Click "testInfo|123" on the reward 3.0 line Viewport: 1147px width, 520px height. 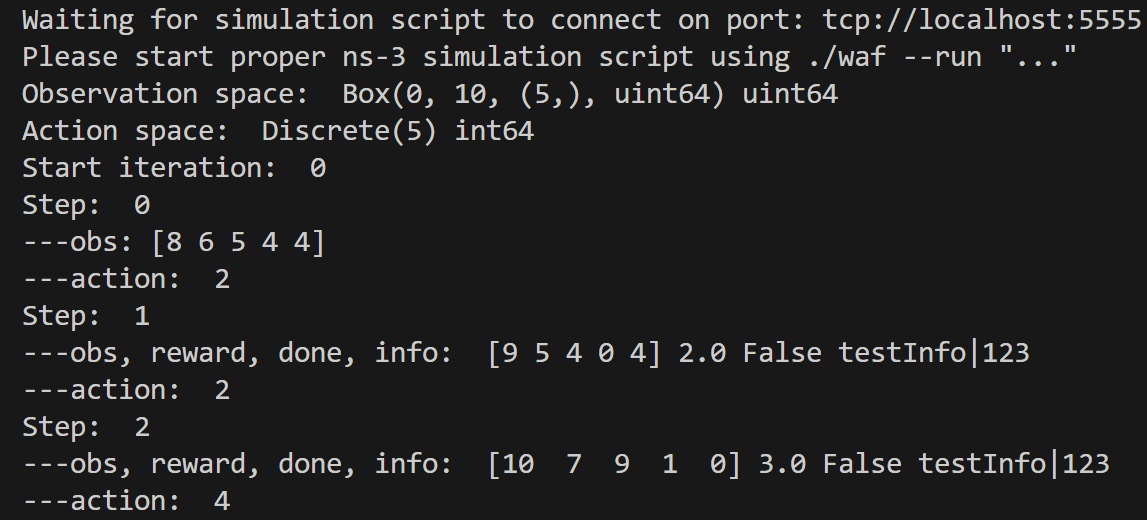(x=1013, y=464)
